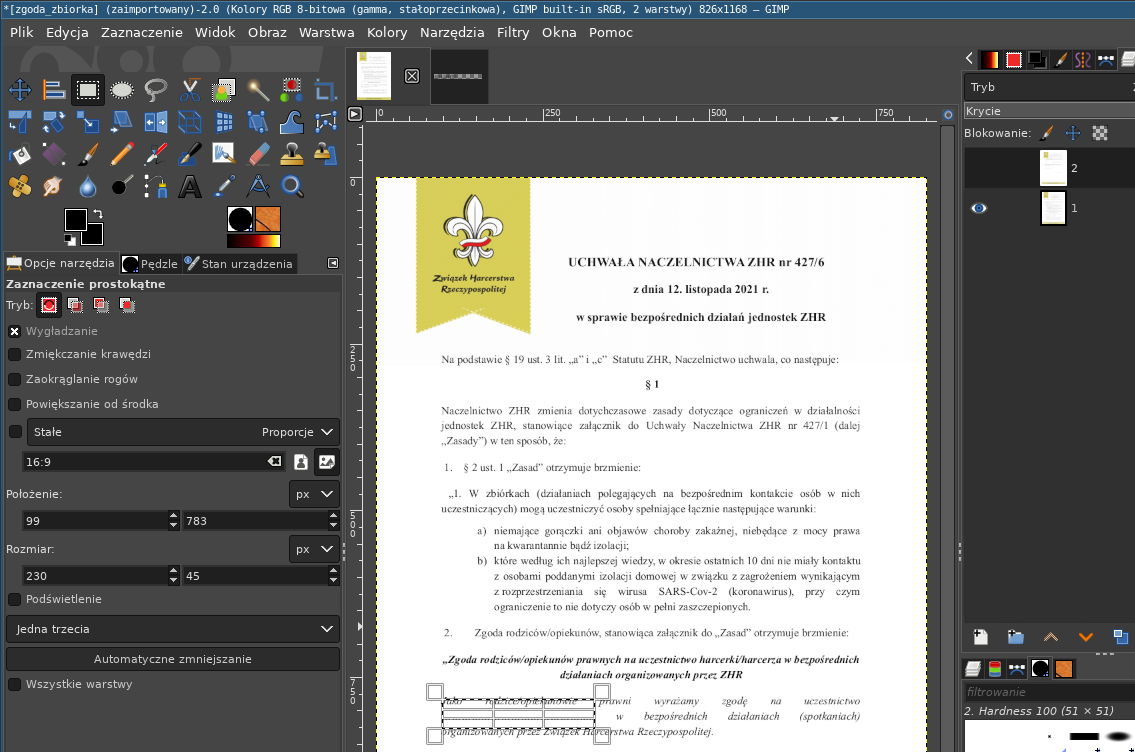Activate the Free Select lasso tool

pos(155,90)
